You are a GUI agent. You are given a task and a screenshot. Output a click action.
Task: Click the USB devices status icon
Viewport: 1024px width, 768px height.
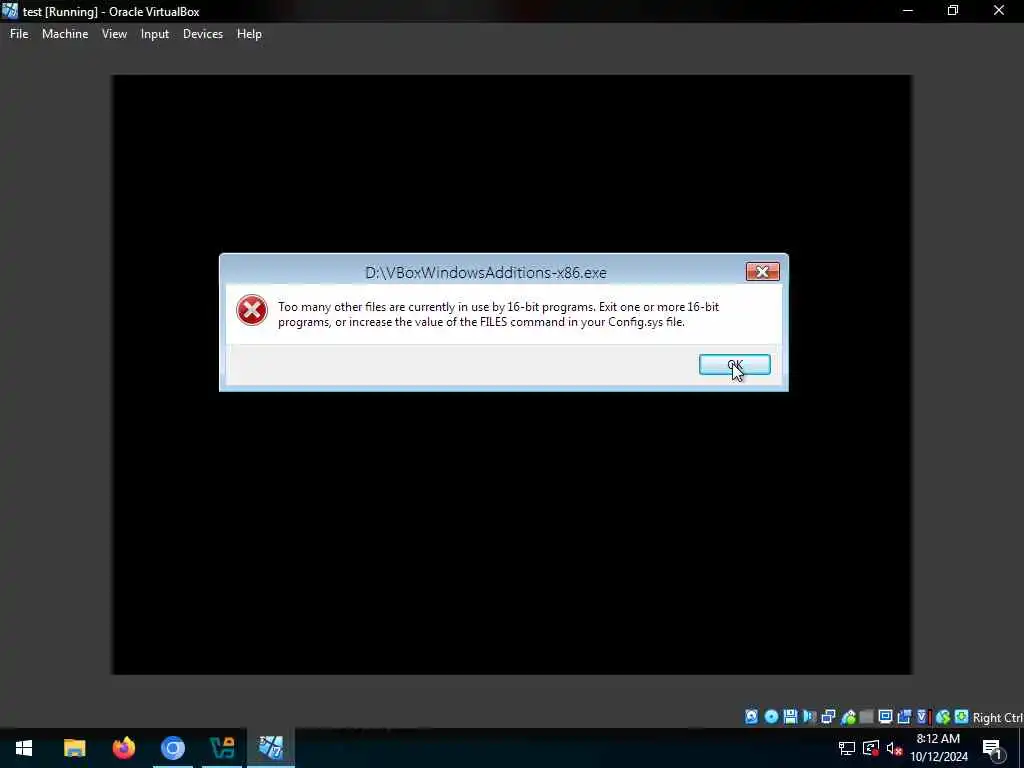[848, 717]
